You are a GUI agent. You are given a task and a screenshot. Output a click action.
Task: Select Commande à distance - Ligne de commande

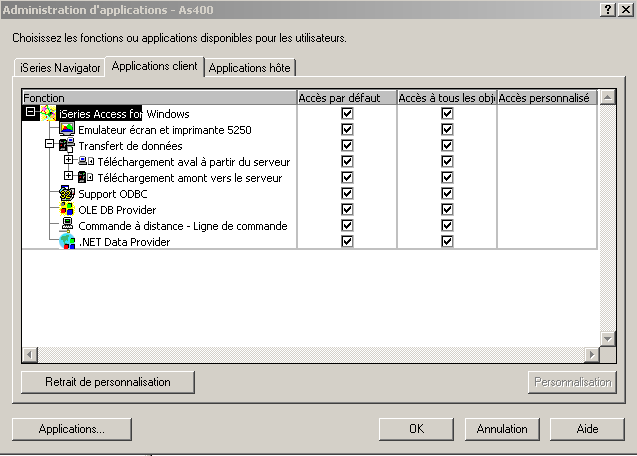coord(182,226)
